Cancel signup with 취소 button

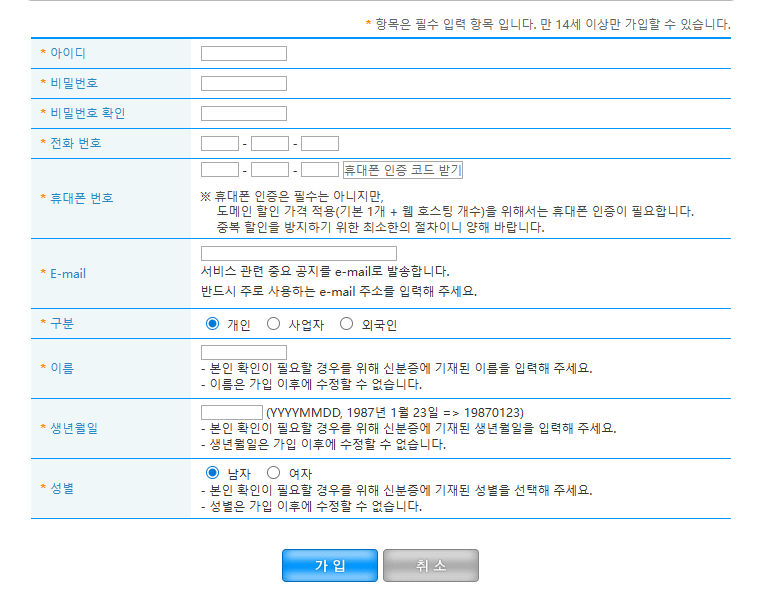click(430, 565)
